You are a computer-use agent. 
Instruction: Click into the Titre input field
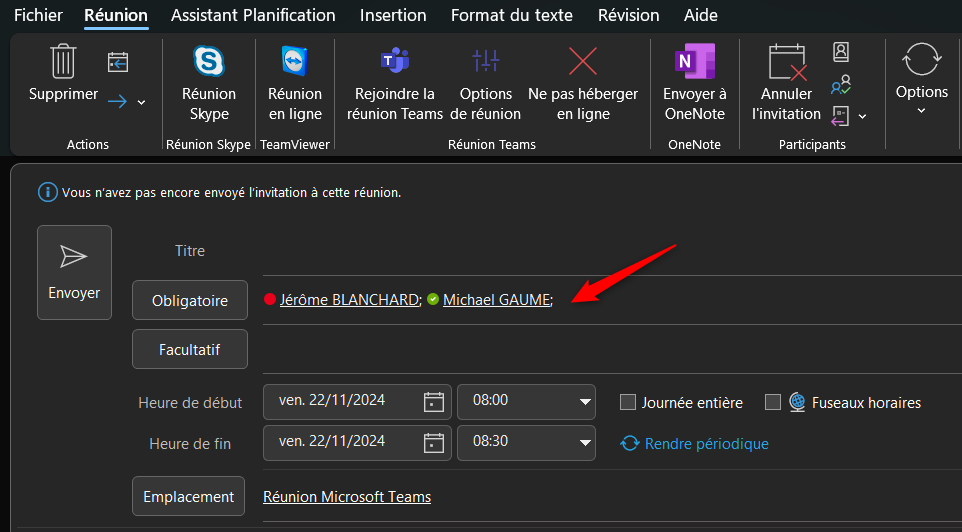point(600,251)
